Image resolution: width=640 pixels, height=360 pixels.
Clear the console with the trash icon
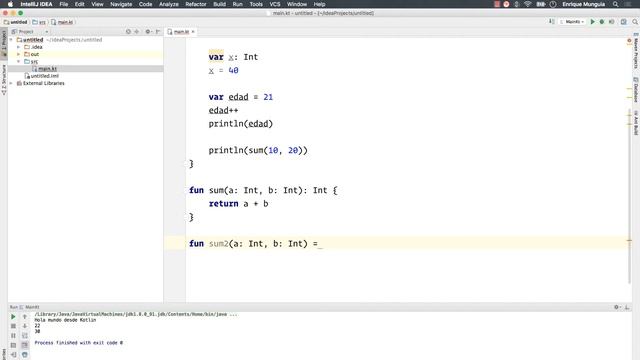[x=24, y=355]
